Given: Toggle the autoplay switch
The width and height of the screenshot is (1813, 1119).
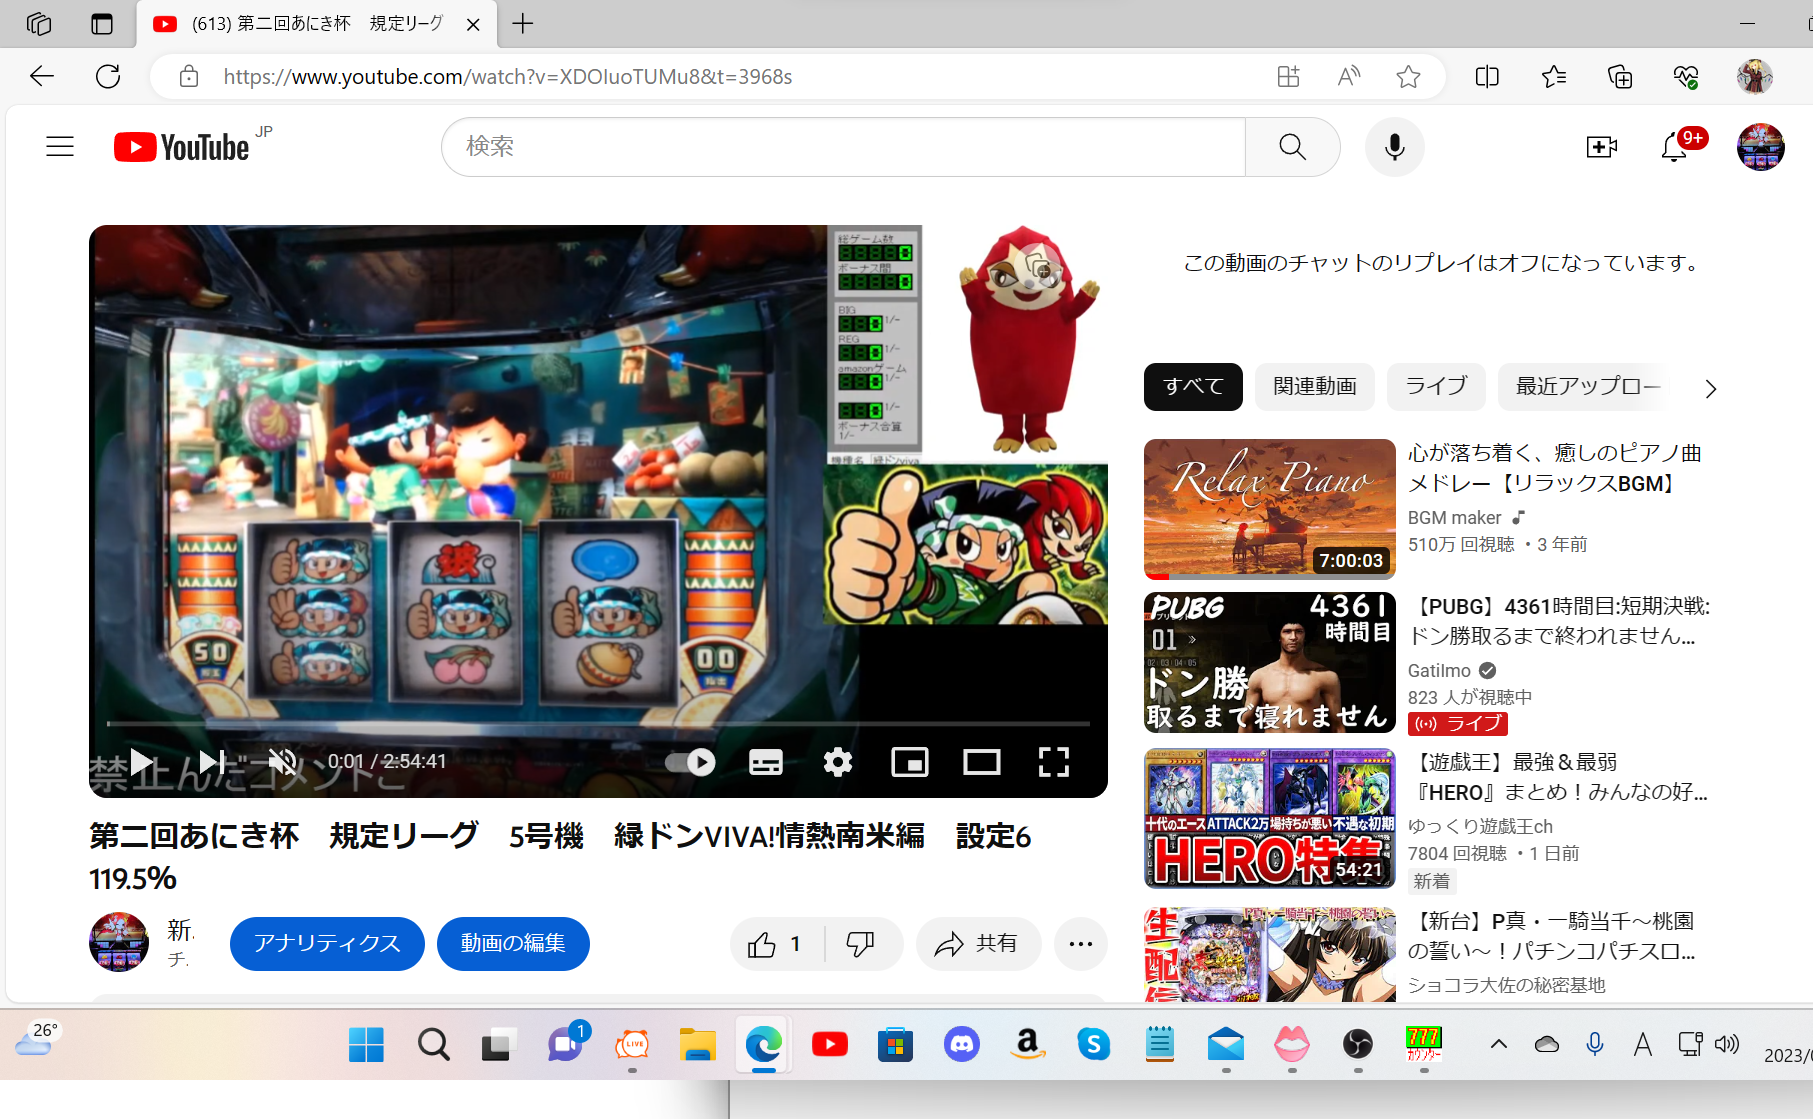Looking at the screenshot, I should [690, 762].
